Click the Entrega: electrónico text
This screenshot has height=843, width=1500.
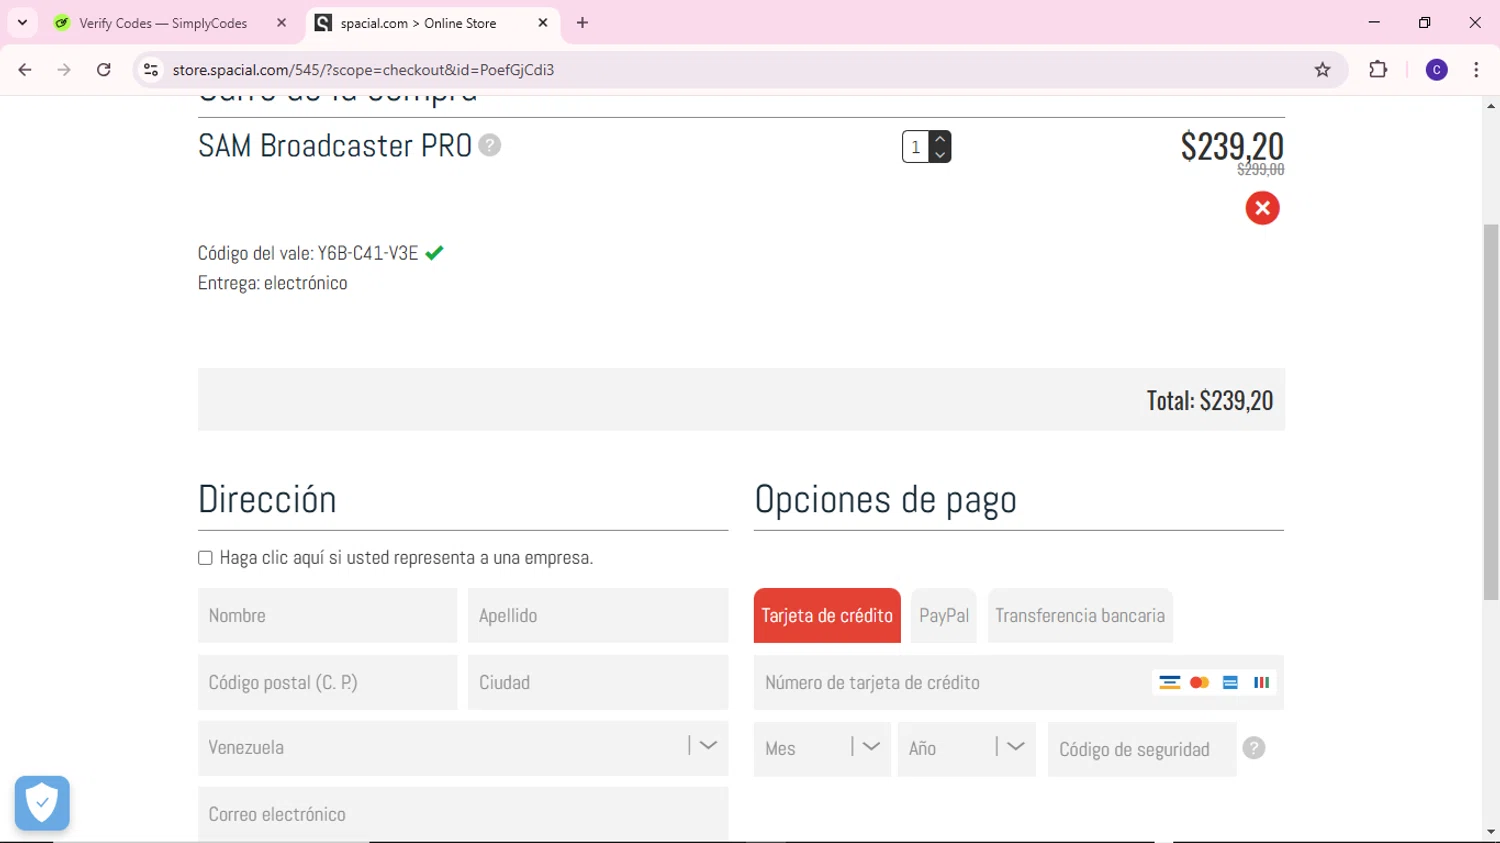(273, 283)
